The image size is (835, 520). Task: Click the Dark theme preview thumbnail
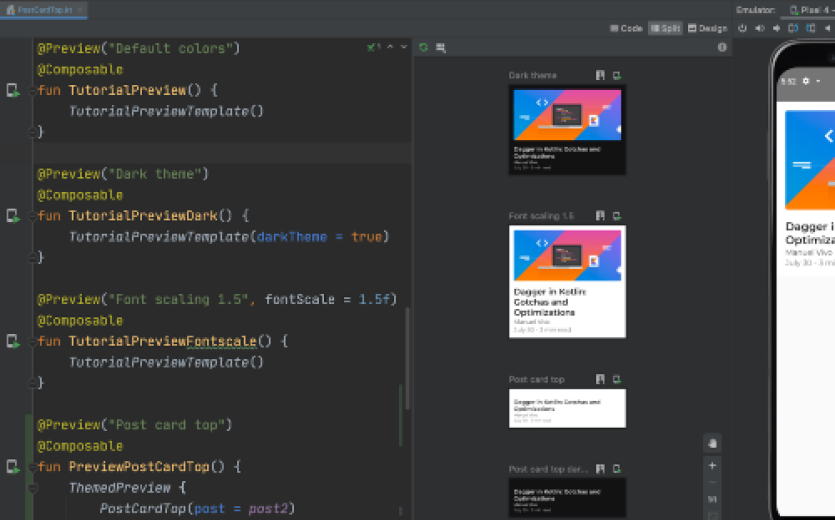[x=567, y=130]
